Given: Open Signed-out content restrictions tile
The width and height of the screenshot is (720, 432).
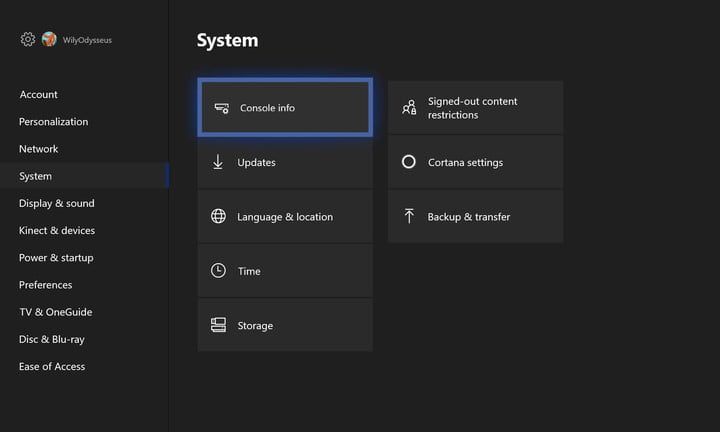Looking at the screenshot, I should [x=476, y=107].
